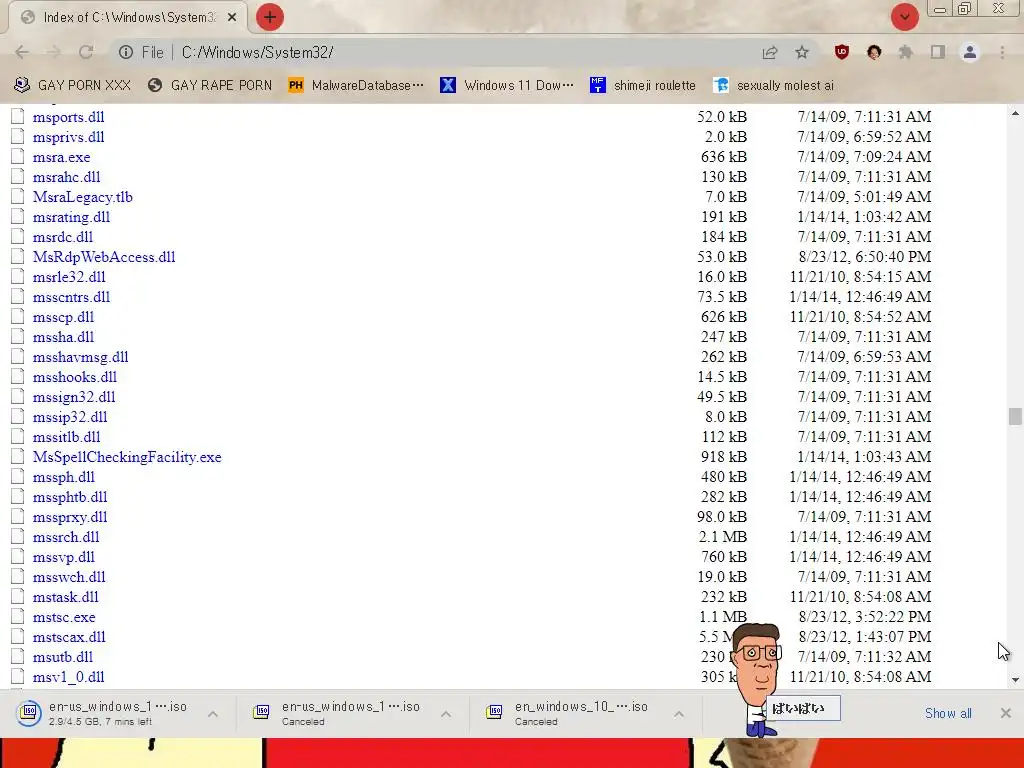Image resolution: width=1024 pixels, height=768 pixels.
Task: Open the MsRdpWebAccess.dll link
Action: pos(104,257)
